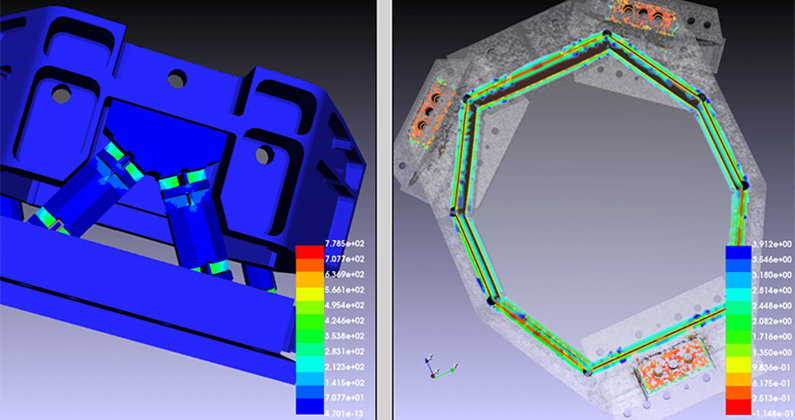
Task: Click legend value 1.716e+00
Action: tap(773, 337)
